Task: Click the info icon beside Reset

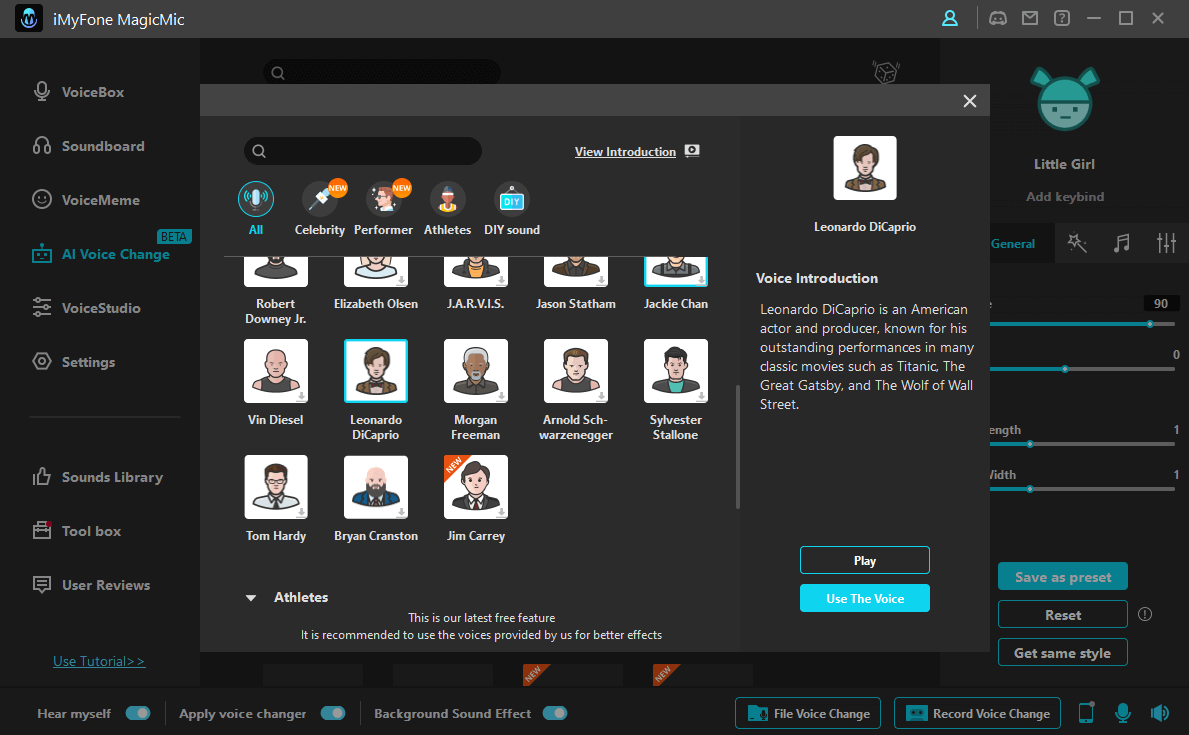Action: point(1145,614)
